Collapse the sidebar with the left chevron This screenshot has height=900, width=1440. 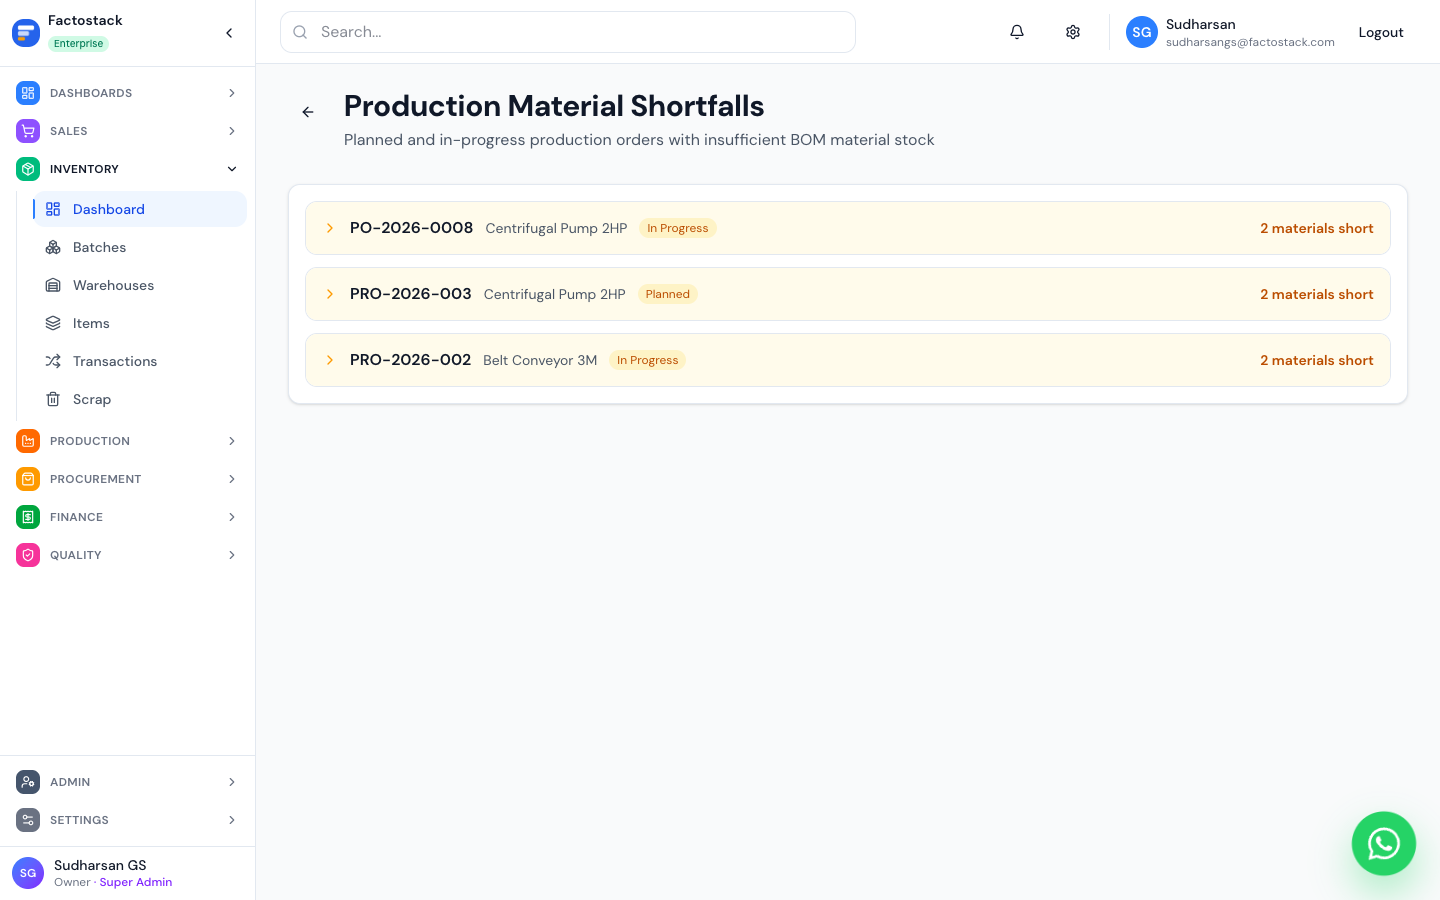click(x=229, y=33)
